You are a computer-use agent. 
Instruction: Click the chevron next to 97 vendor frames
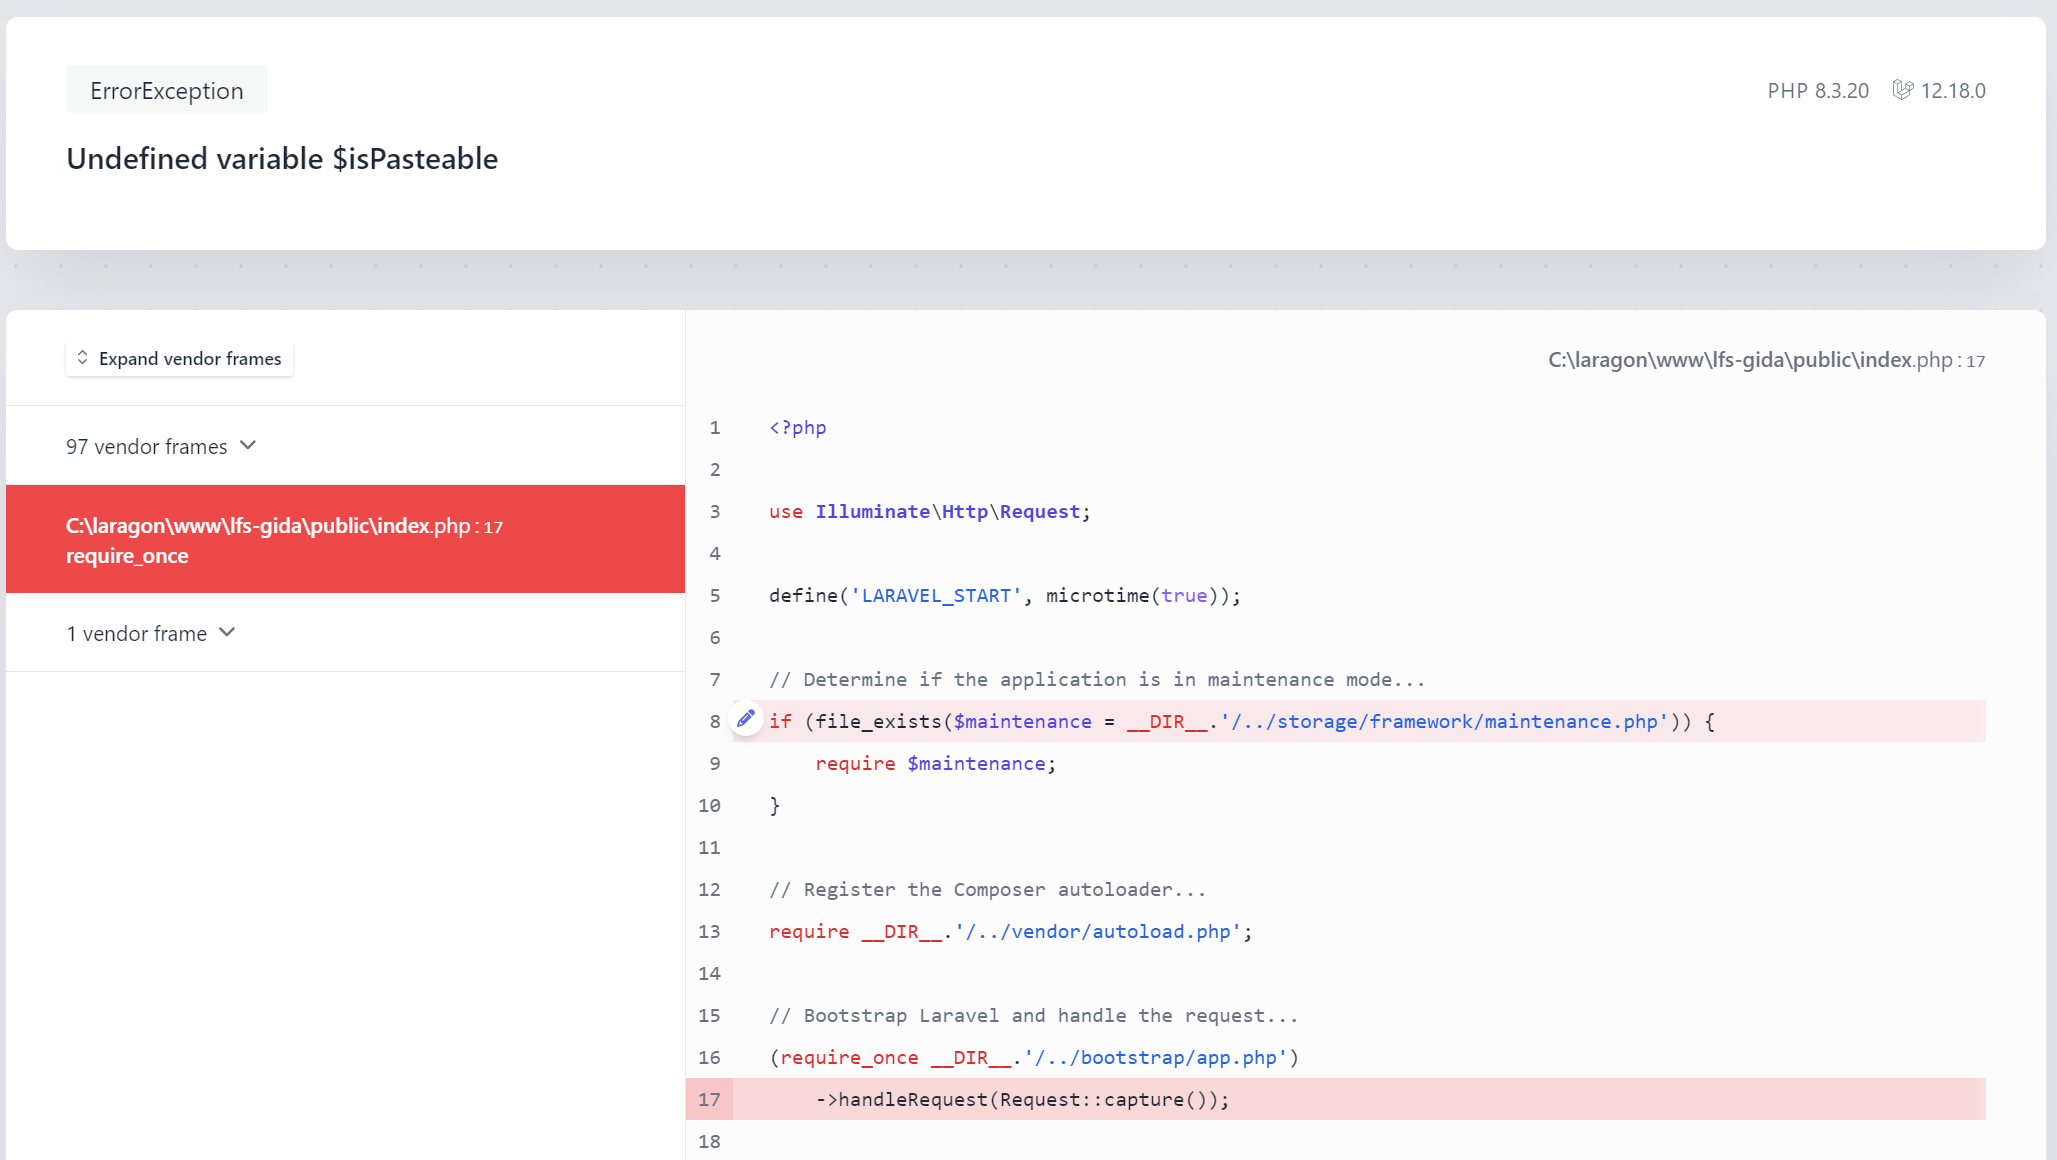[x=249, y=446]
